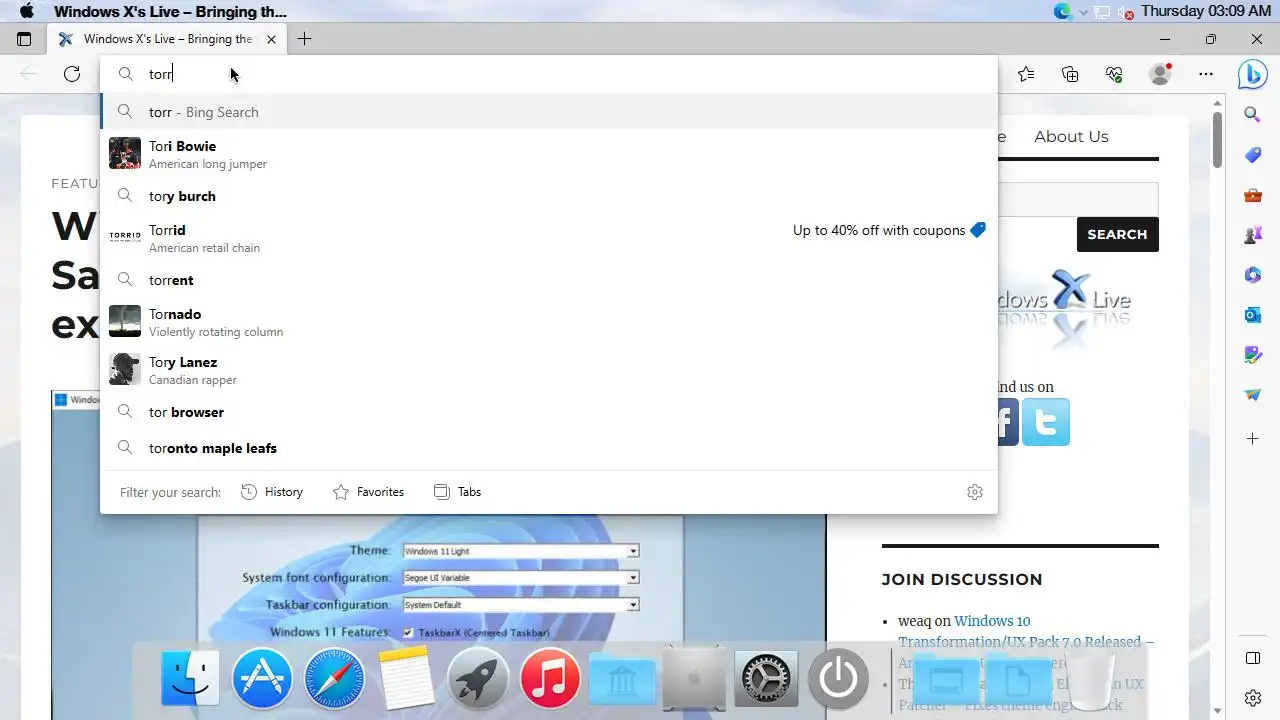The image size is (1280, 720).
Task: Open the Twitter icon under Find us on
Action: [1046, 422]
